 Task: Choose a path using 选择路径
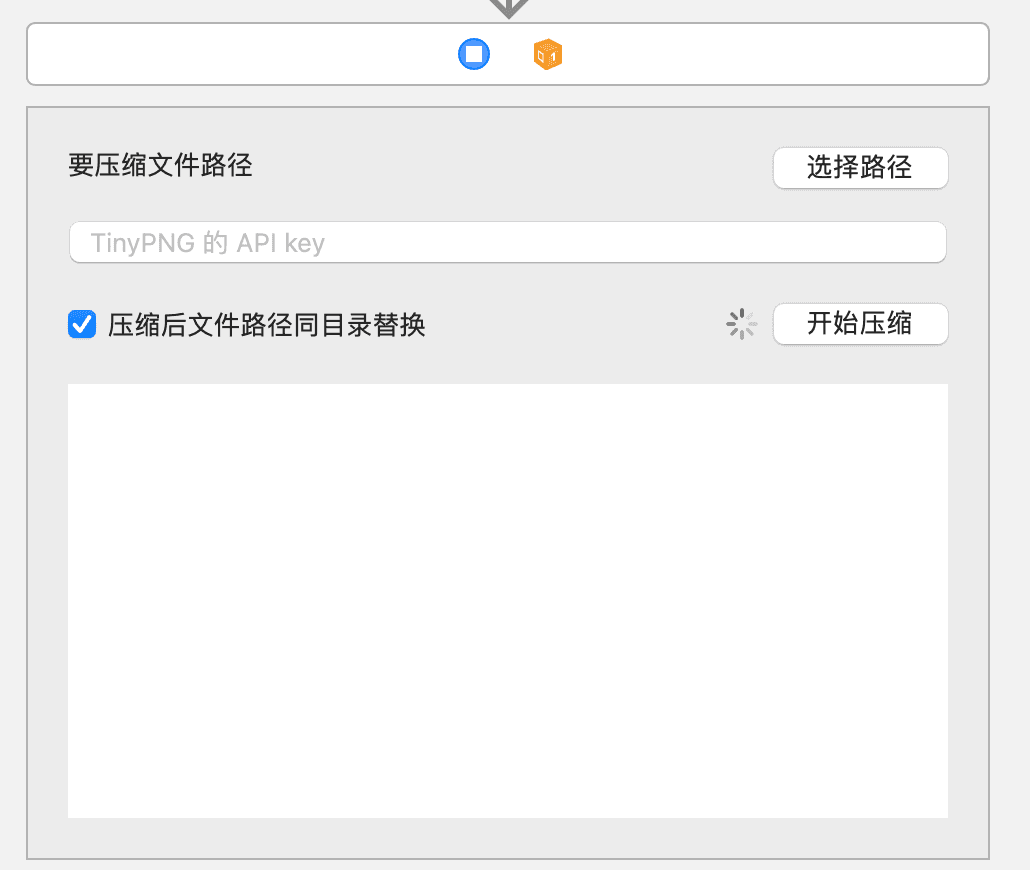pos(859,168)
